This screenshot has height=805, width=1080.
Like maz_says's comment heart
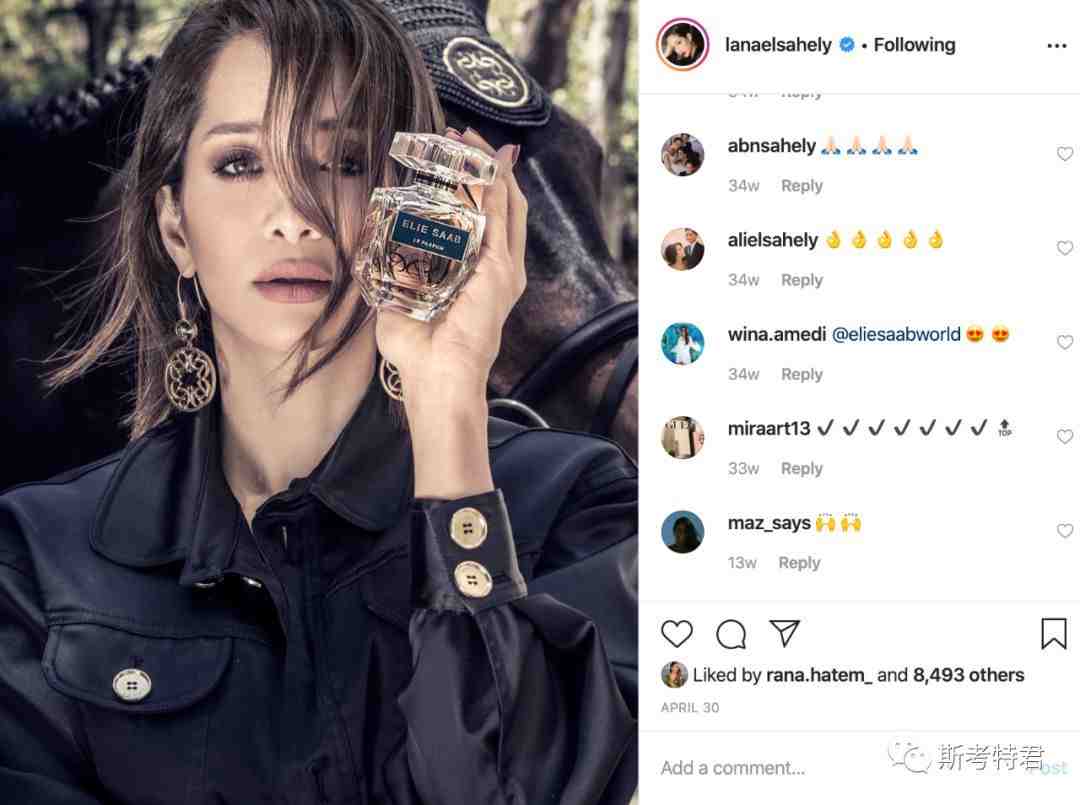pyautogui.click(x=1065, y=530)
